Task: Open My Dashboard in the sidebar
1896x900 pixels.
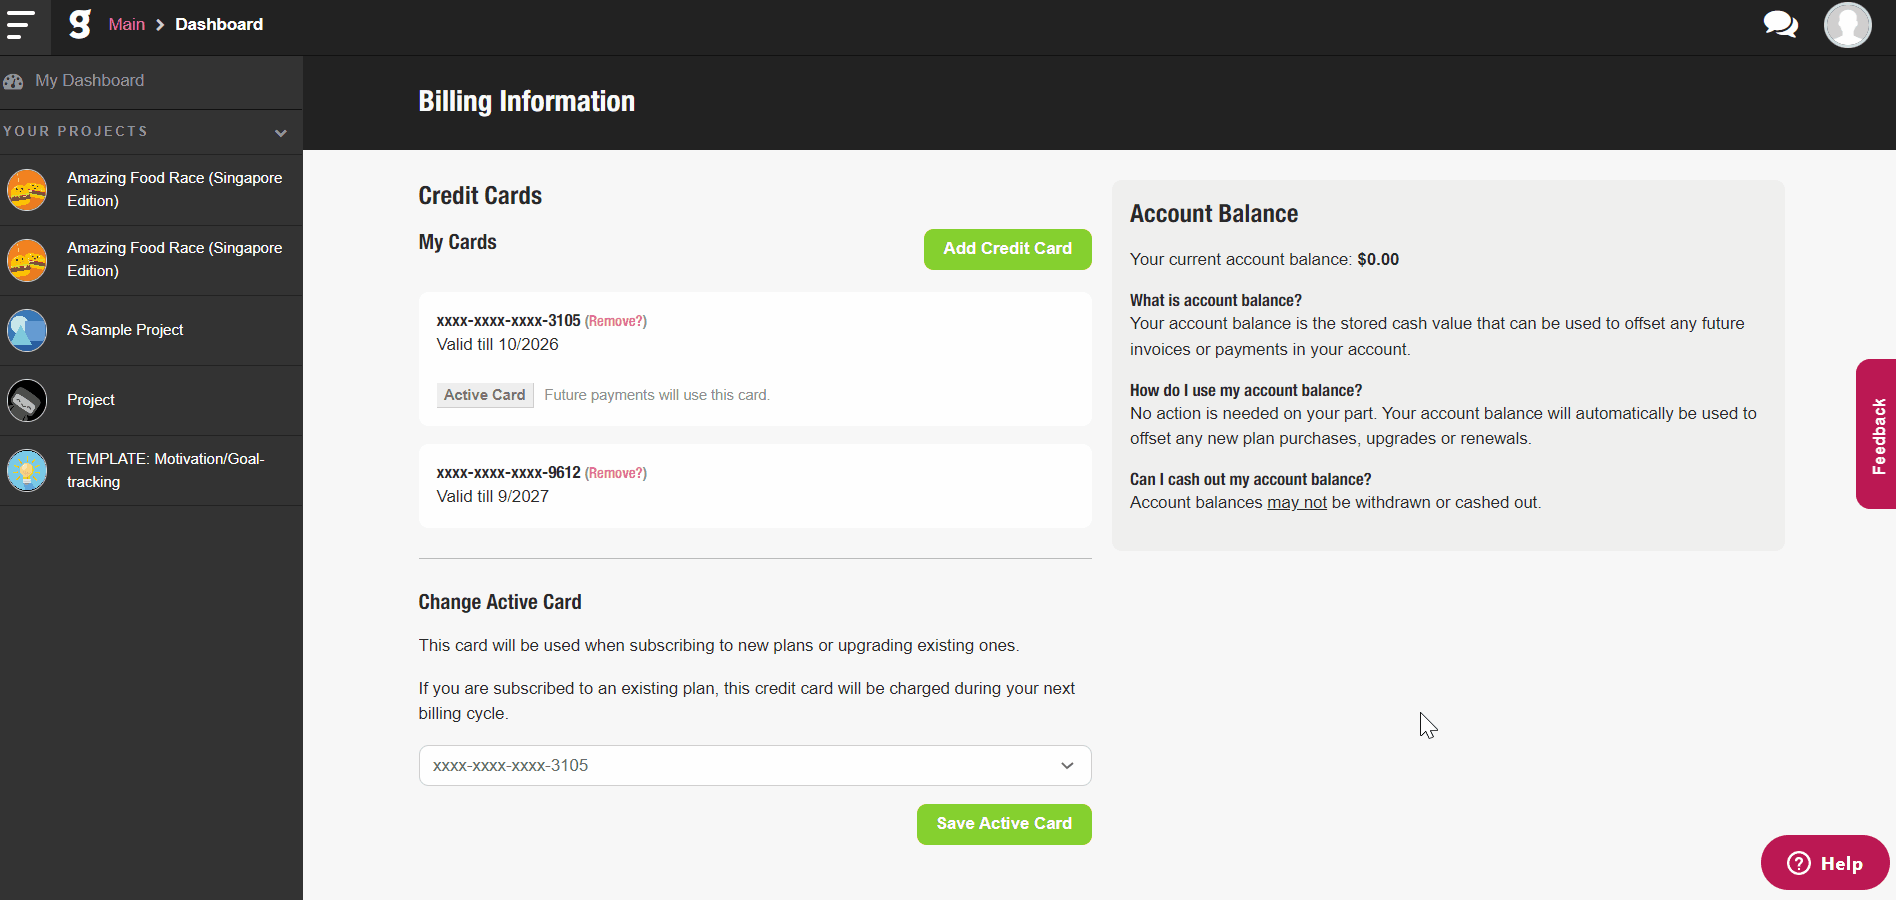Action: click(x=151, y=81)
